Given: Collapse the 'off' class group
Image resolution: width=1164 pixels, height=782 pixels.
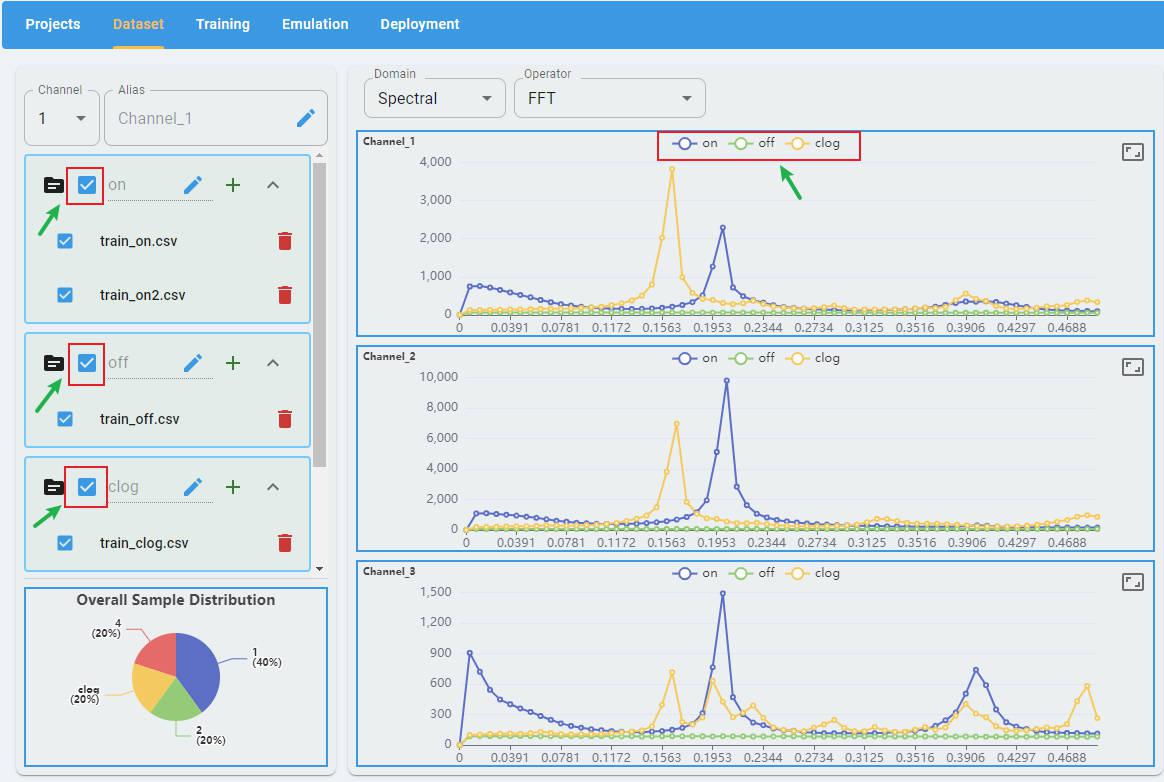Looking at the screenshot, I should click(273, 363).
